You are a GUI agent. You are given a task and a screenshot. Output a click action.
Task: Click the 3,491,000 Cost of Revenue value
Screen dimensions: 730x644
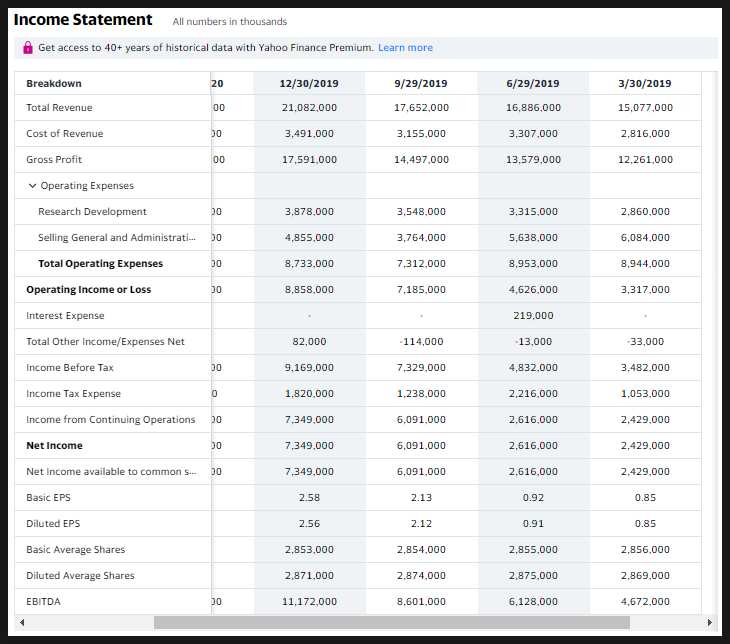coord(309,134)
